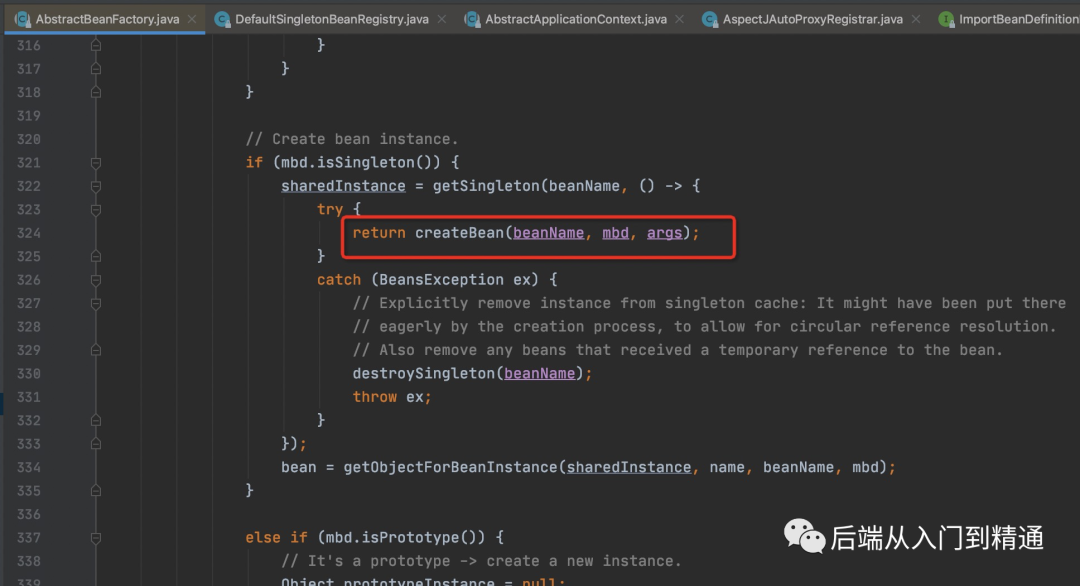Open the DefaultSingletonBeanRegistry.java tab
The image size is (1080, 586).
[331, 19]
